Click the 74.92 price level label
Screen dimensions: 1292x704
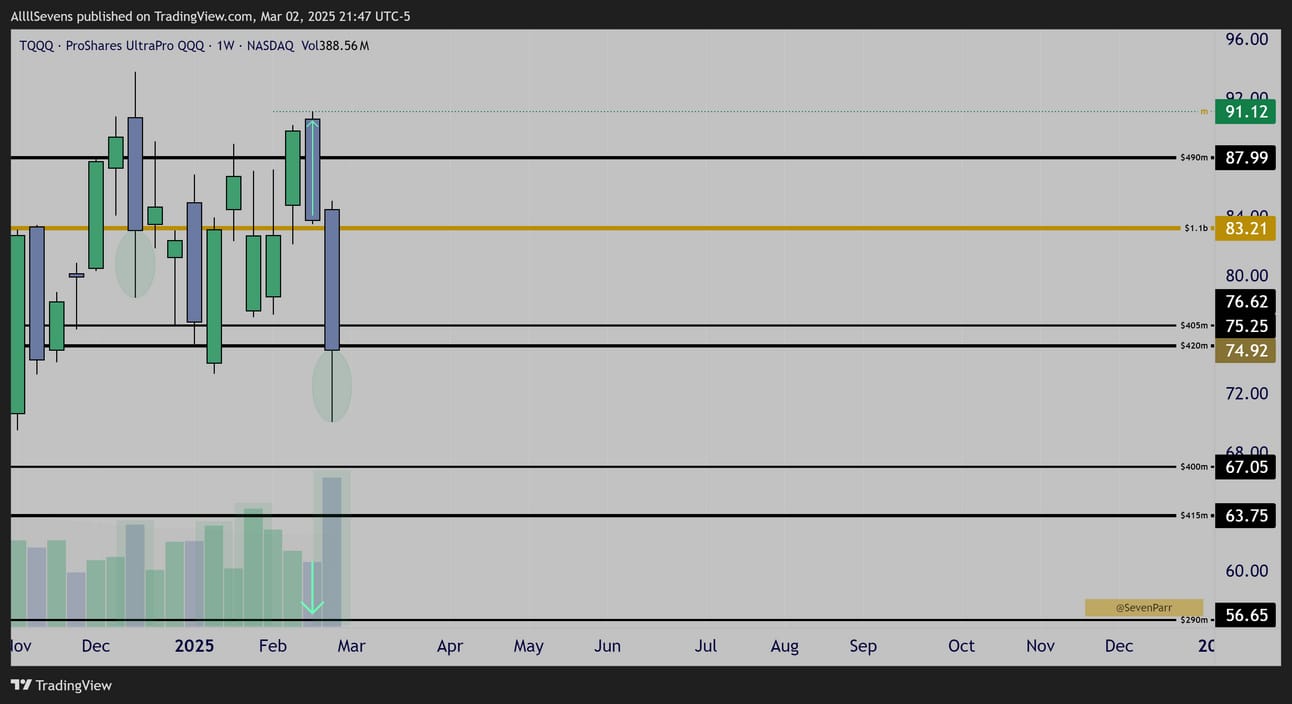coord(1245,350)
